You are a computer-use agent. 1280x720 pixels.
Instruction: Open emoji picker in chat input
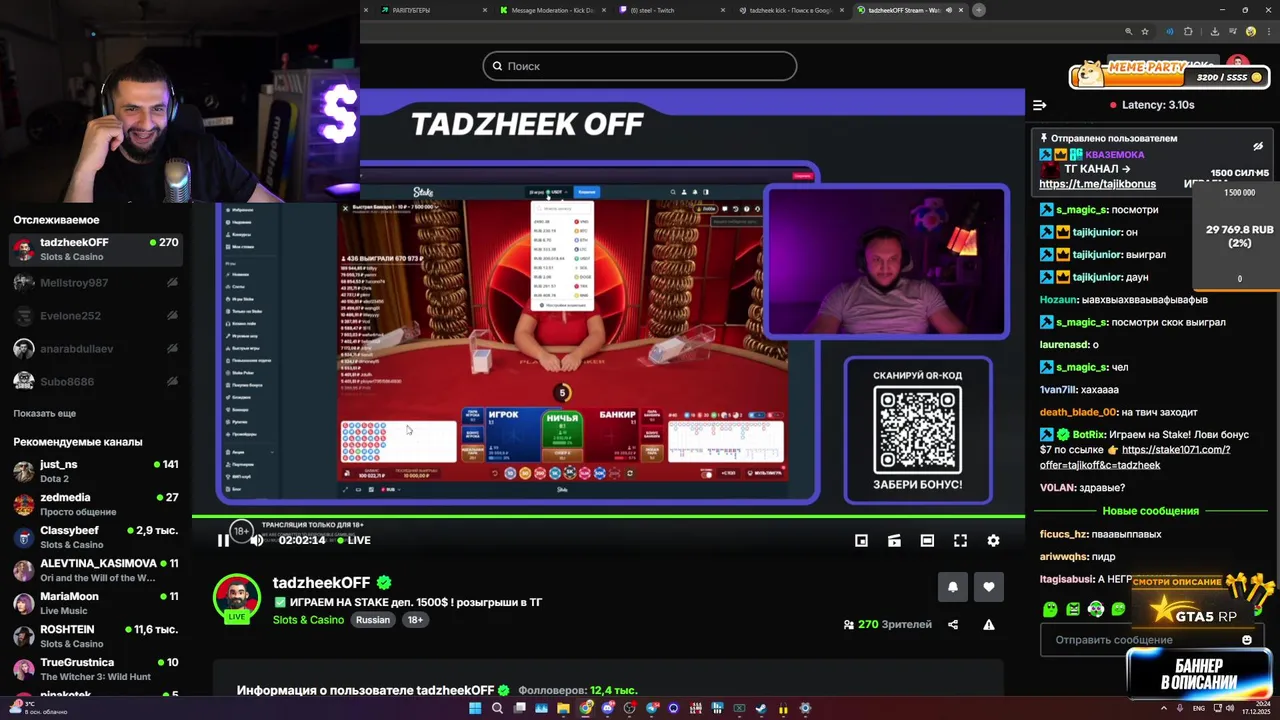click(x=1246, y=640)
